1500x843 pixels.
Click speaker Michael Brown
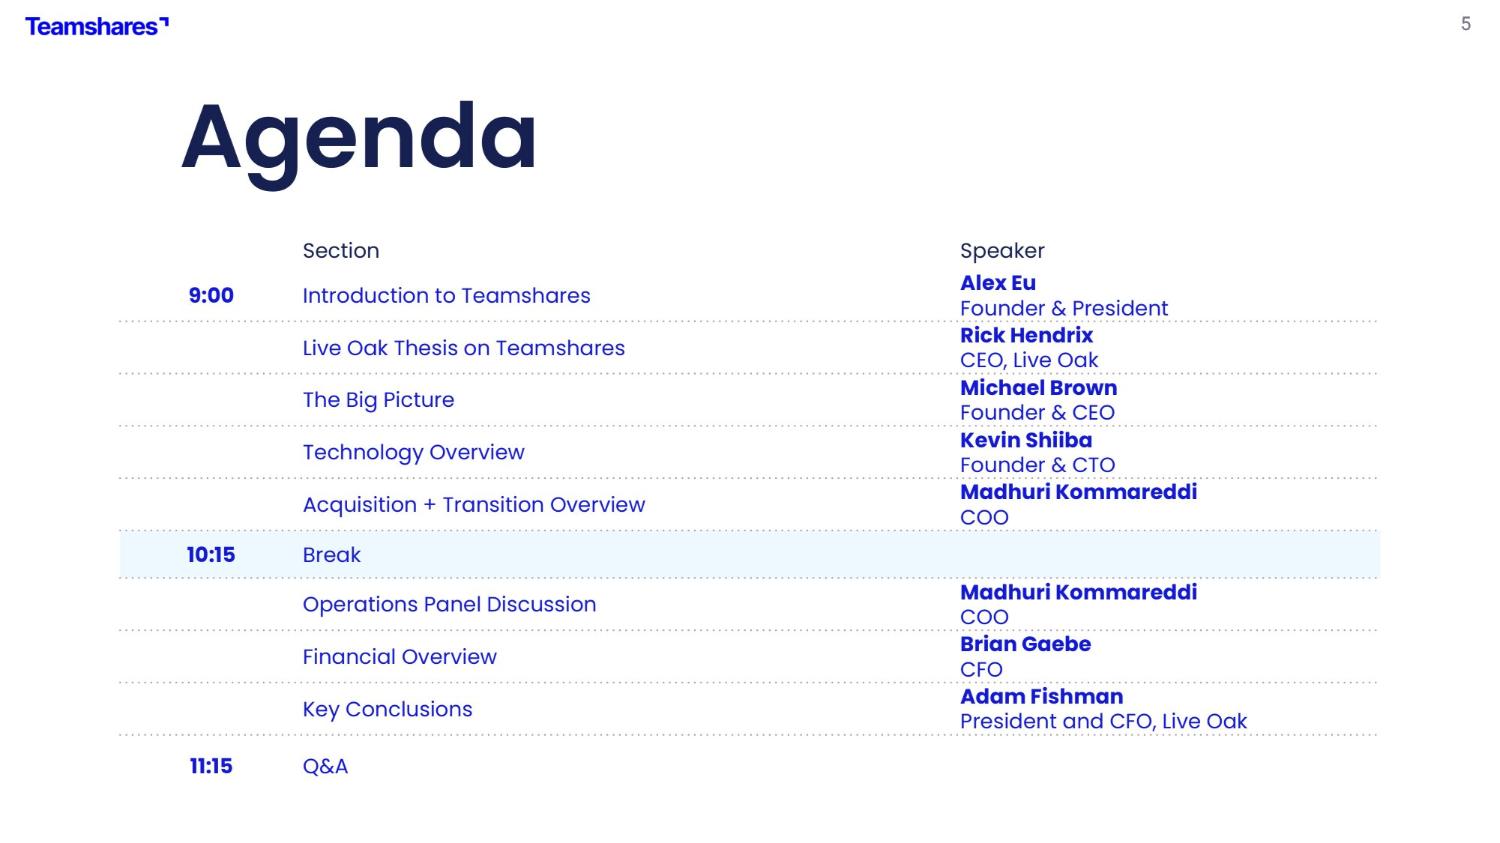tap(1038, 388)
